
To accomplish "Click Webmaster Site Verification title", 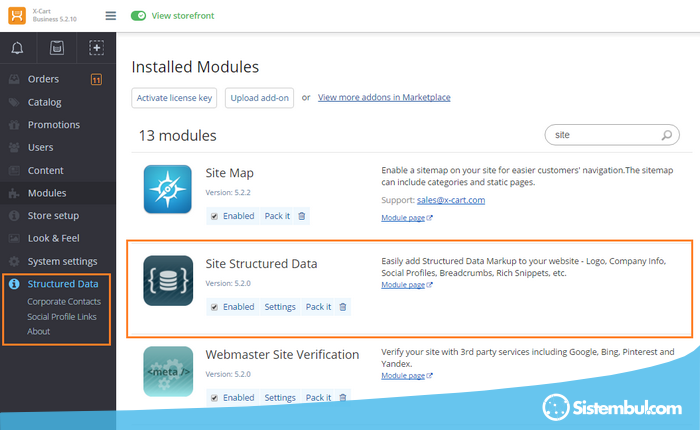I will point(282,355).
